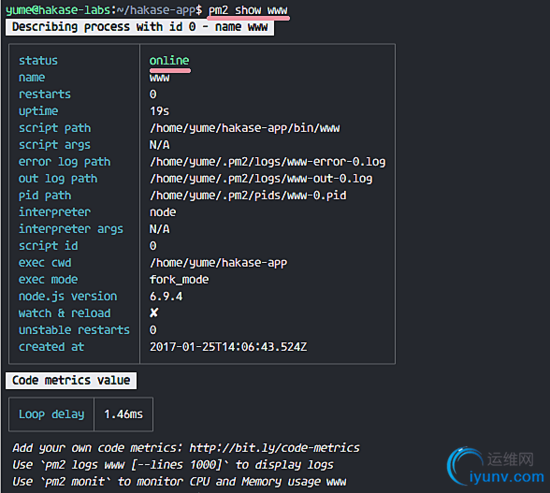
Task: Select the exec cwd value /home/yume/hakase-app
Action: 219,263
